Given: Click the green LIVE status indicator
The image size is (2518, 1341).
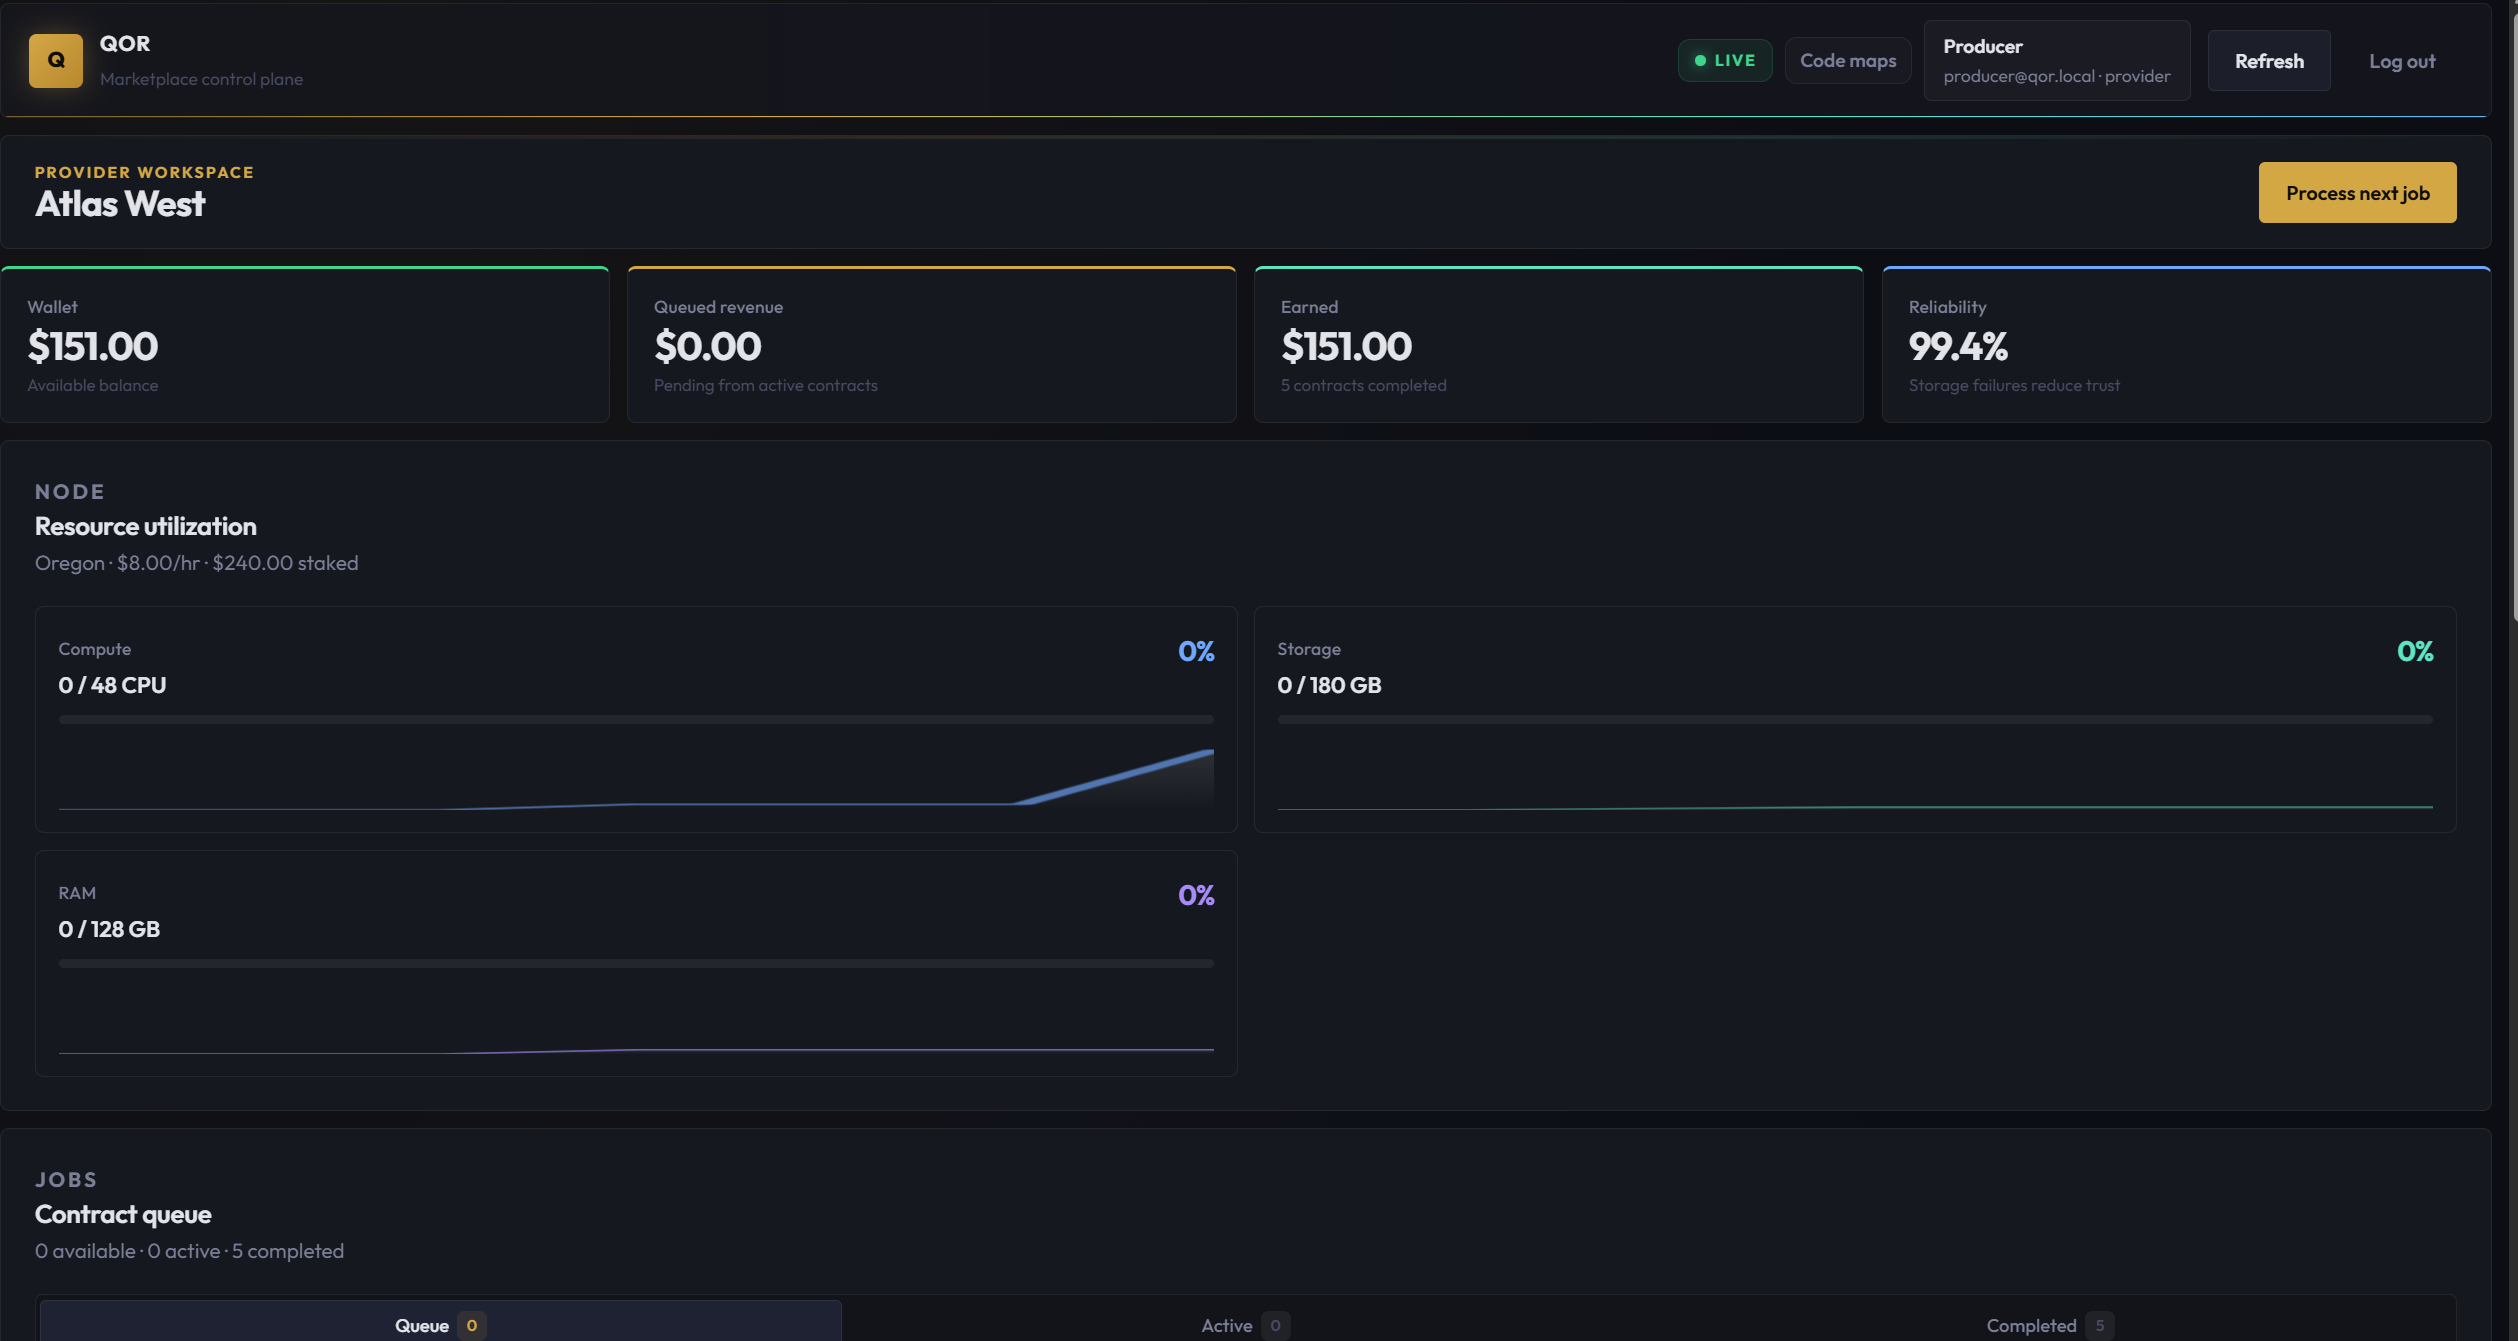Looking at the screenshot, I should click(x=1724, y=61).
